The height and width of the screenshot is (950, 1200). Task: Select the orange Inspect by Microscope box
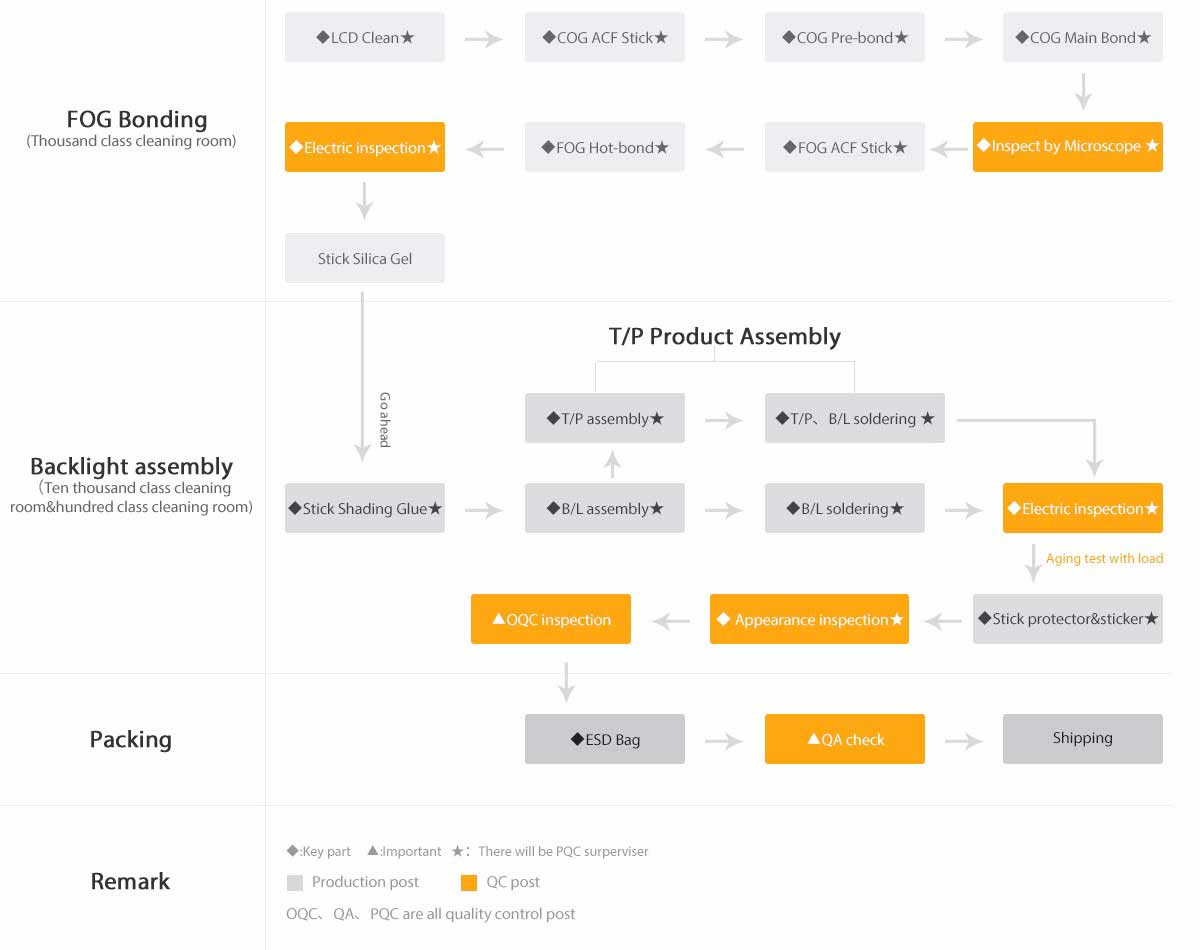click(1068, 147)
